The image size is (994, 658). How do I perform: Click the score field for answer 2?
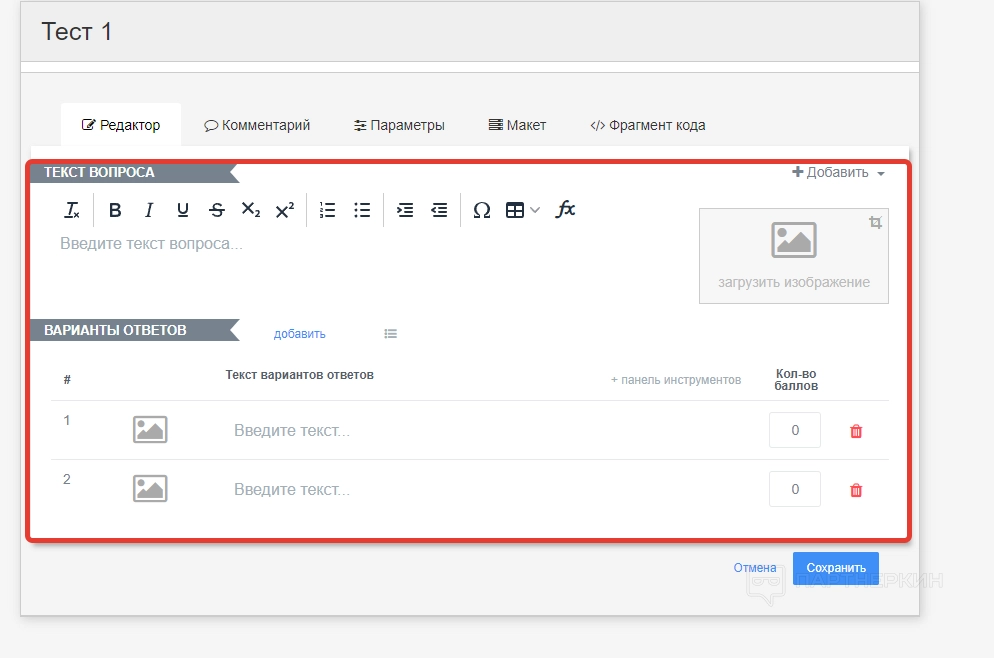pos(795,489)
